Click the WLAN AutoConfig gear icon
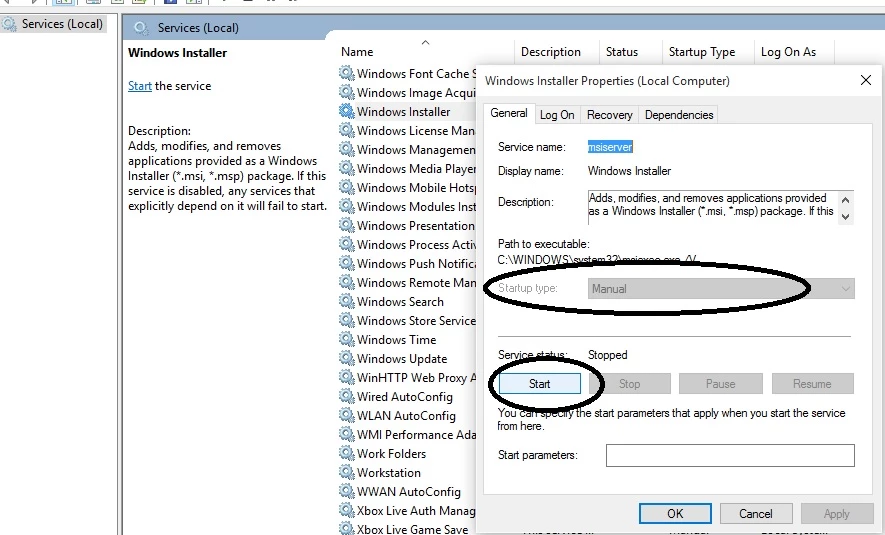The image size is (885, 535). click(x=347, y=415)
